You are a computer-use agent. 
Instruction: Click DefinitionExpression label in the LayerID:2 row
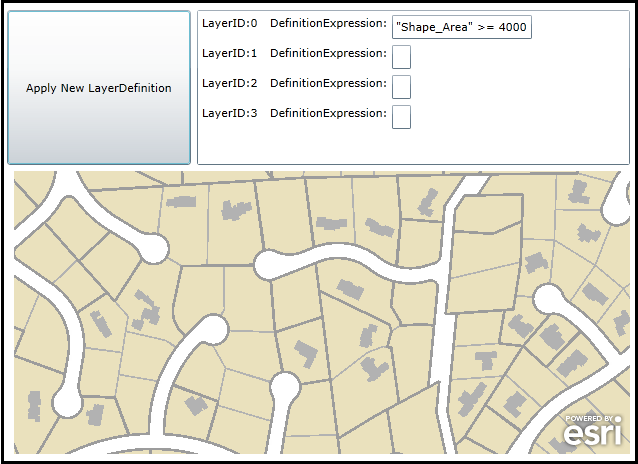coord(328,83)
